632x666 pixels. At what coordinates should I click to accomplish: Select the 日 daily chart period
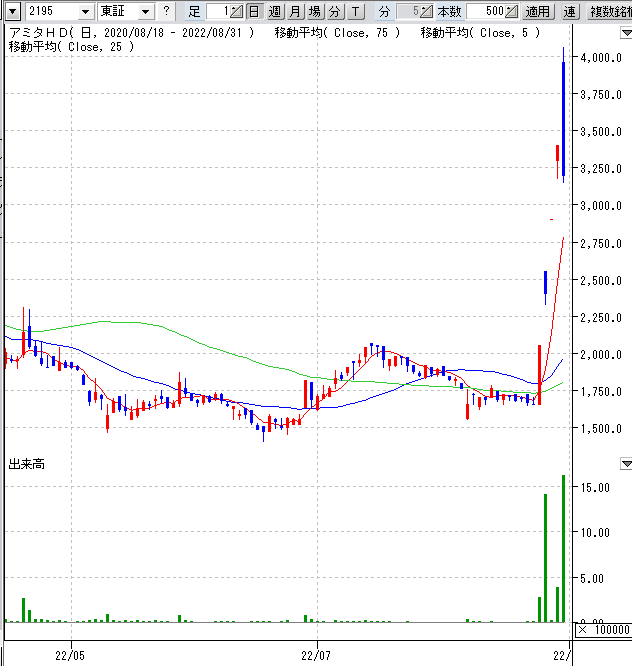pos(254,11)
